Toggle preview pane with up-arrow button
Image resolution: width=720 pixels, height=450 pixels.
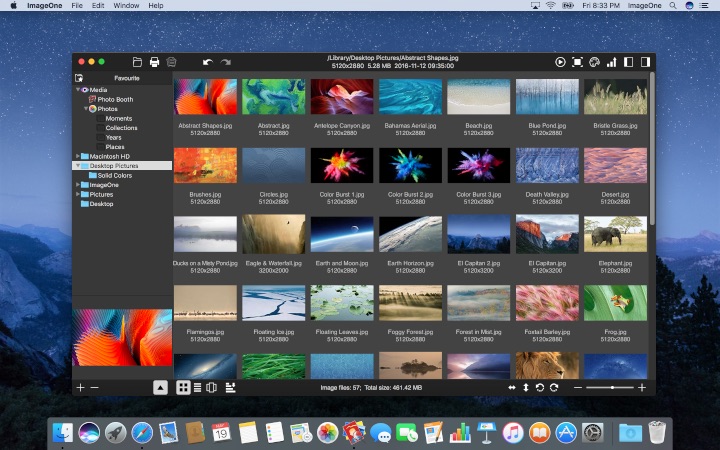[x=160, y=388]
